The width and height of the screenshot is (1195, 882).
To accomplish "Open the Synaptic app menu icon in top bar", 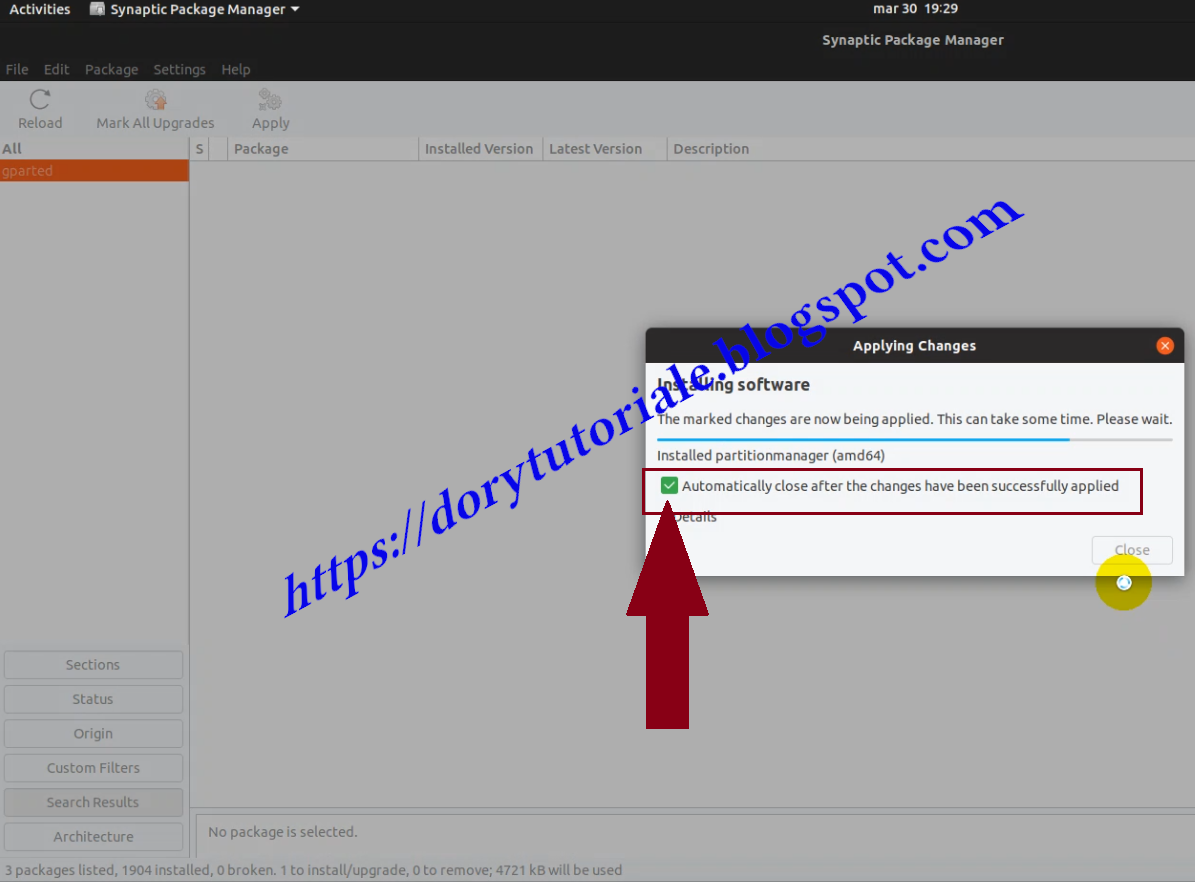I will (x=97, y=9).
